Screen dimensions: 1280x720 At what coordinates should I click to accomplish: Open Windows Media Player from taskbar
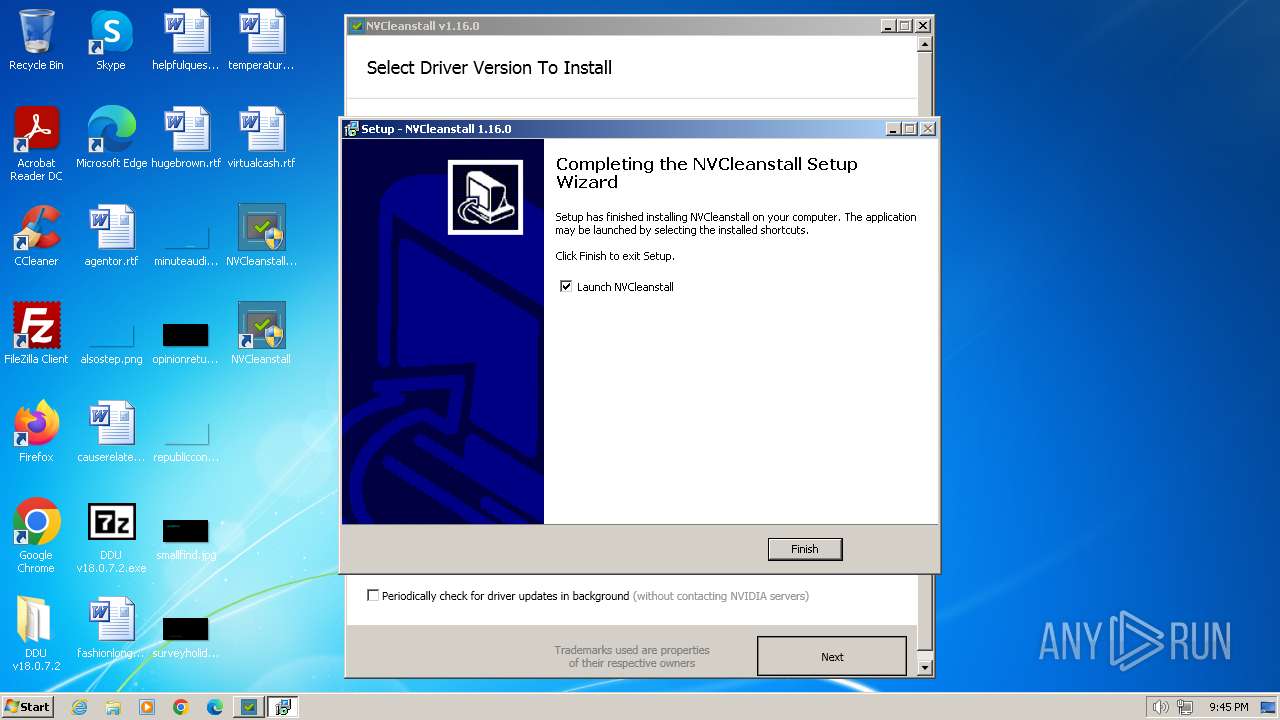pyautogui.click(x=147, y=707)
